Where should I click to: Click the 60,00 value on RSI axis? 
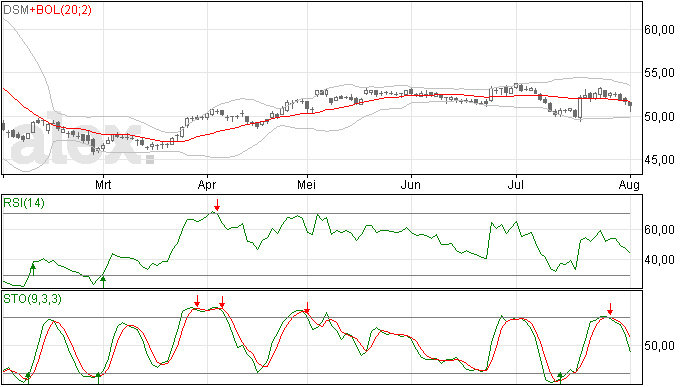point(659,230)
